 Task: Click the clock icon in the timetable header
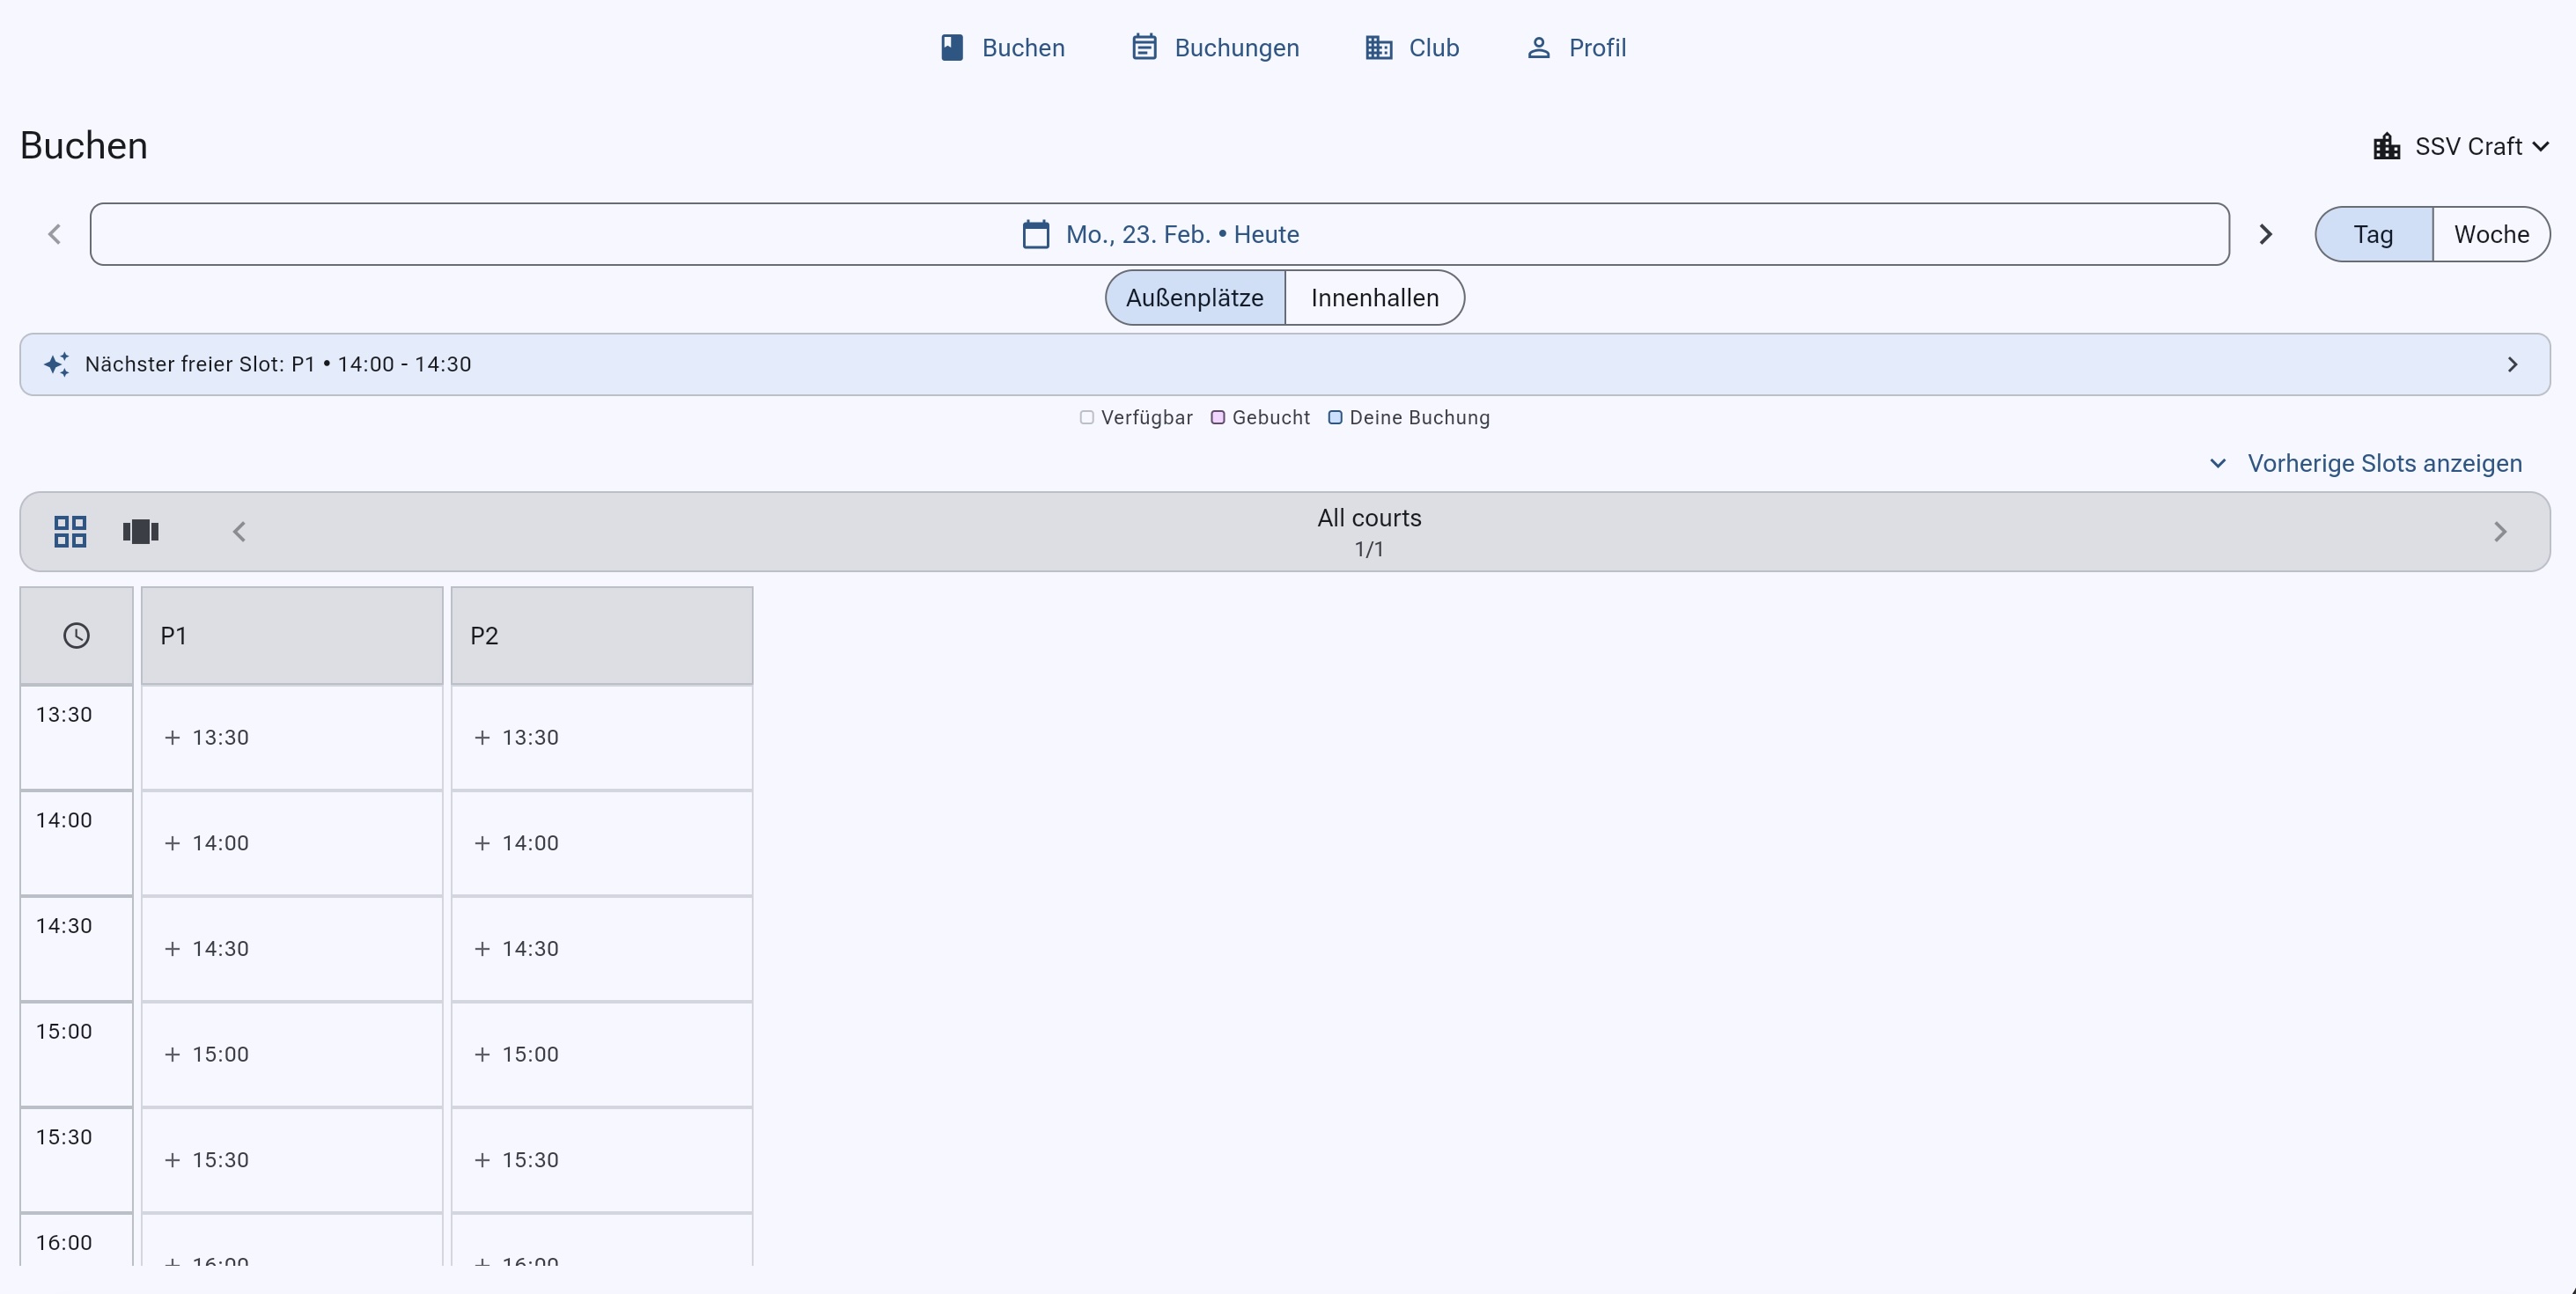point(76,635)
